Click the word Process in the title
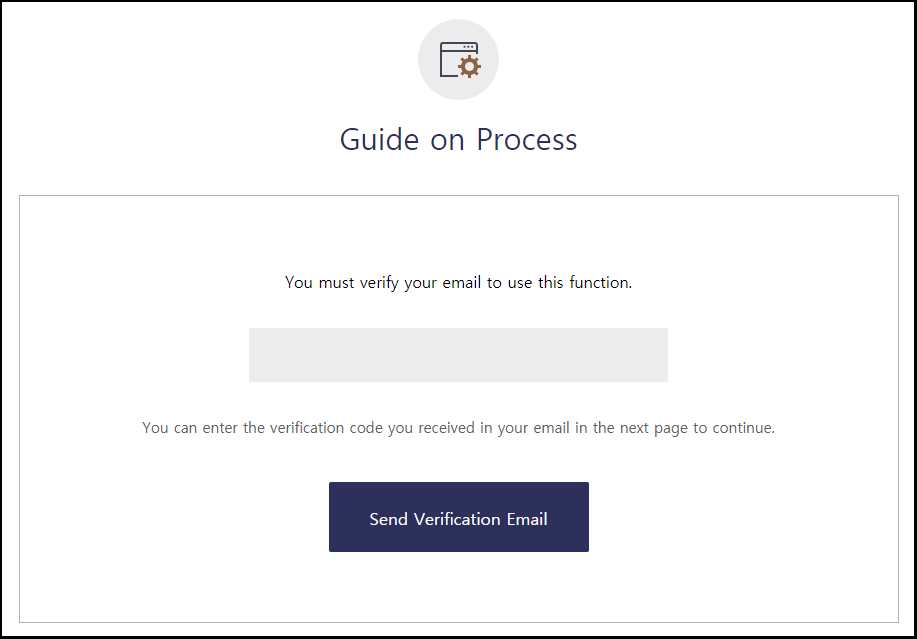917x639 pixels. click(x=527, y=140)
